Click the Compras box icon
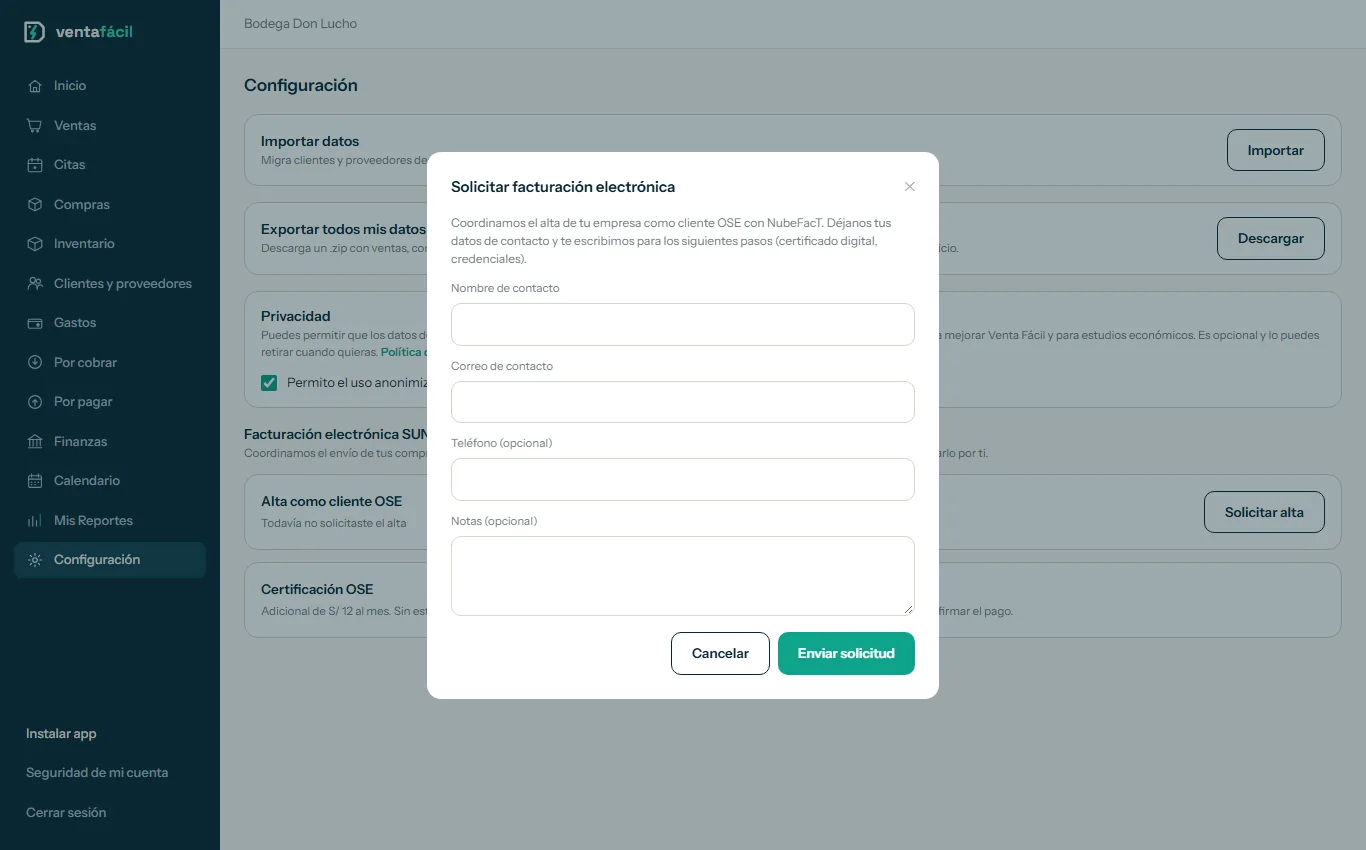The height and width of the screenshot is (850, 1366). point(35,205)
